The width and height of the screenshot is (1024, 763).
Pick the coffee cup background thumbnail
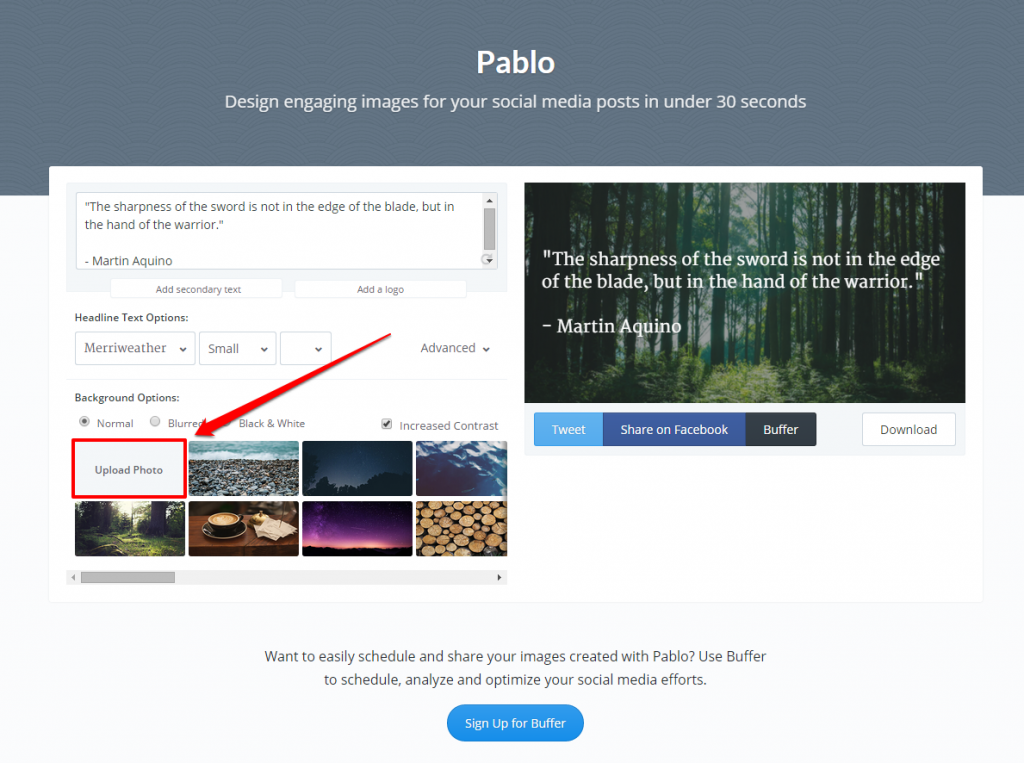click(x=244, y=528)
